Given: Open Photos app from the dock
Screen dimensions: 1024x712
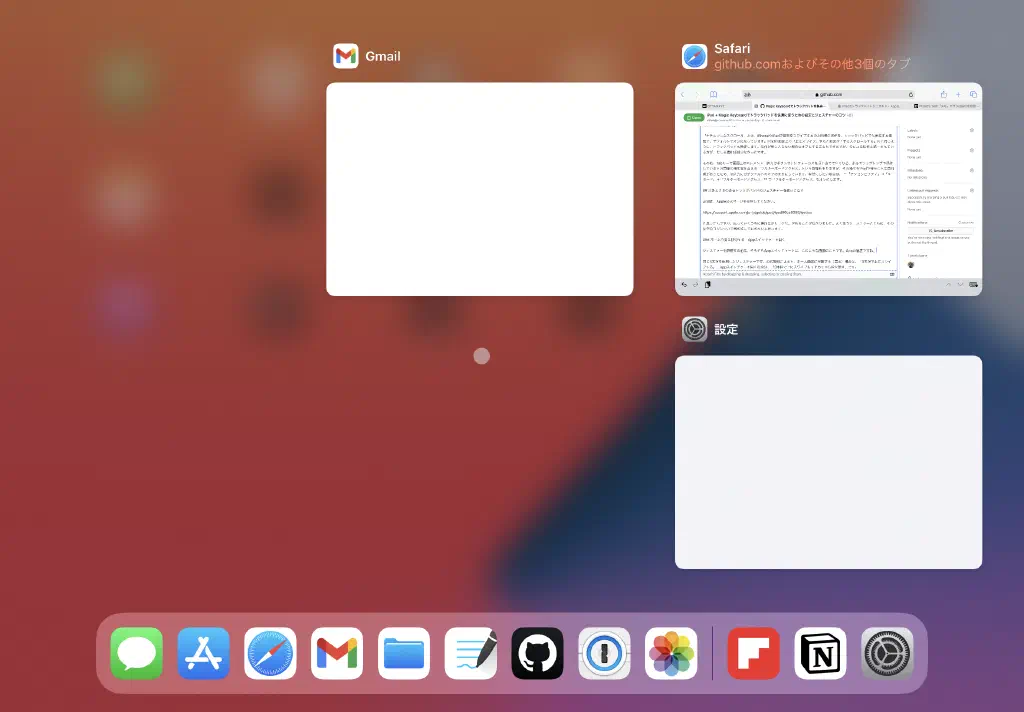Looking at the screenshot, I should 671,653.
